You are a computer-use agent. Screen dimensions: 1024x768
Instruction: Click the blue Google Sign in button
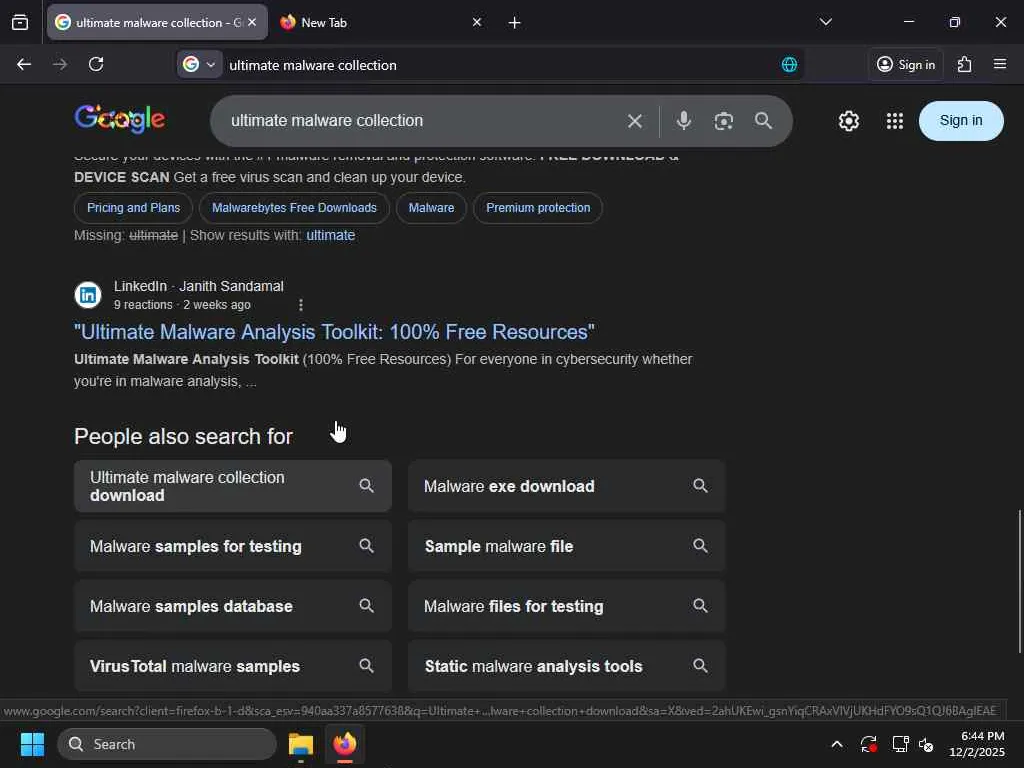961,121
